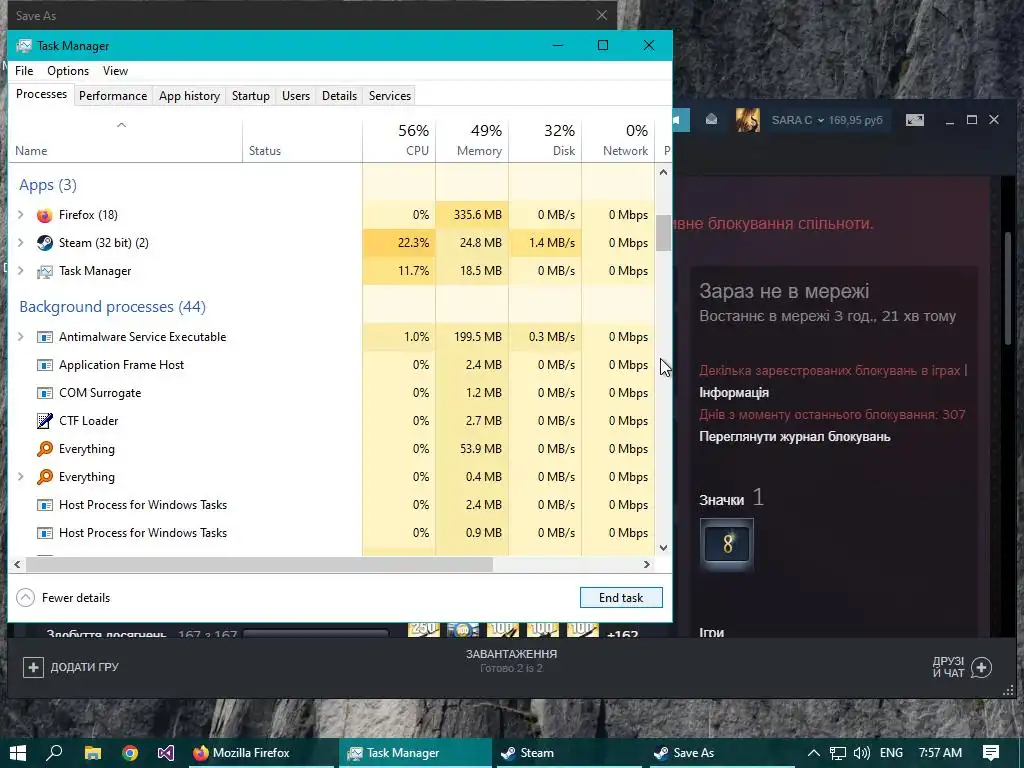
Task: Expand the Task Manager process row
Action: [20, 271]
